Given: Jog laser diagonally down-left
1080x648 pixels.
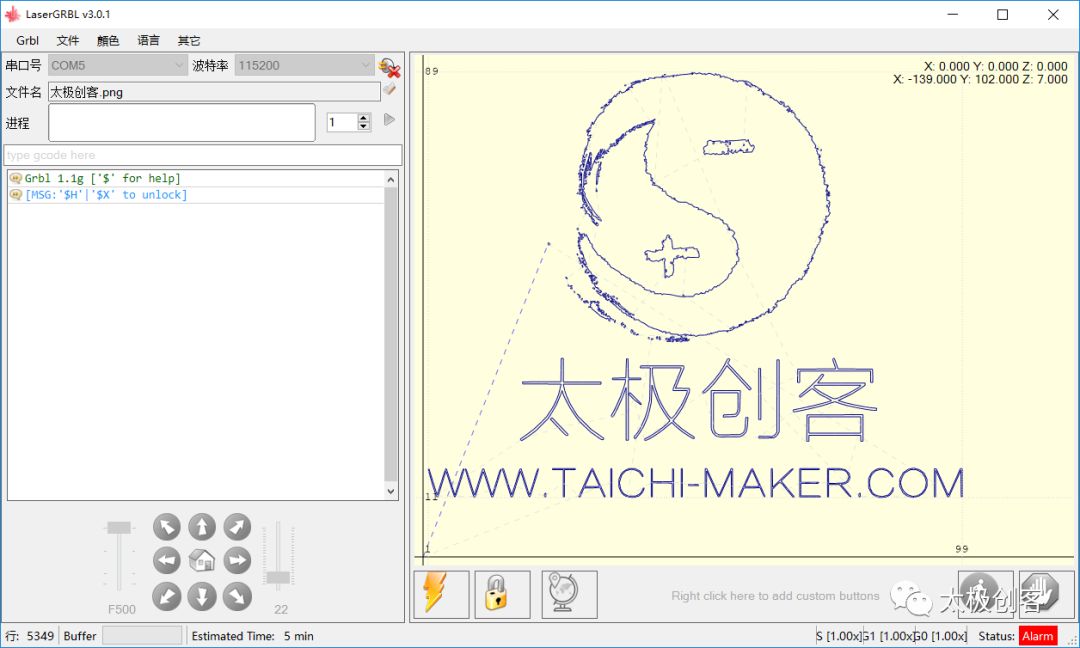Looking at the screenshot, I should click(x=167, y=596).
